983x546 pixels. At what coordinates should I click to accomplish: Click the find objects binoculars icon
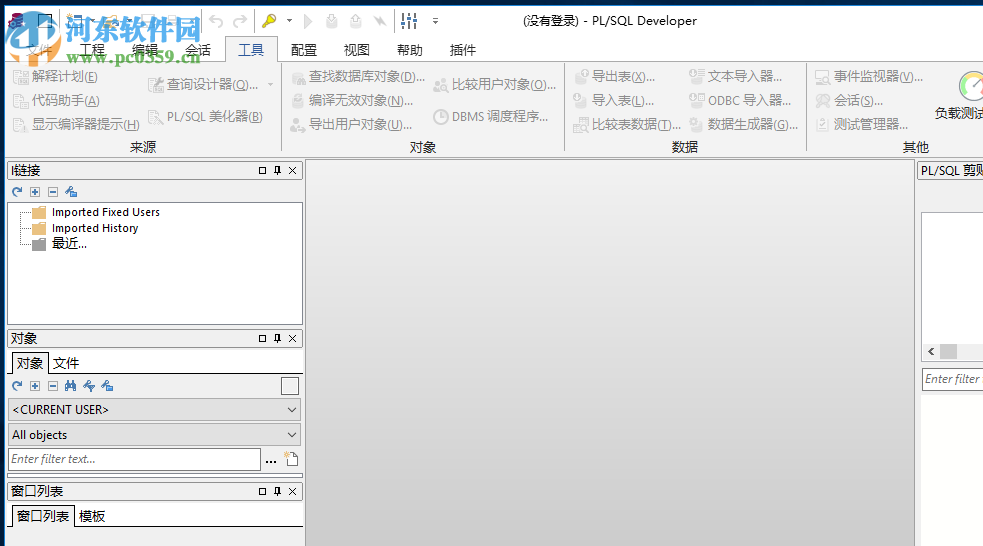pos(70,386)
